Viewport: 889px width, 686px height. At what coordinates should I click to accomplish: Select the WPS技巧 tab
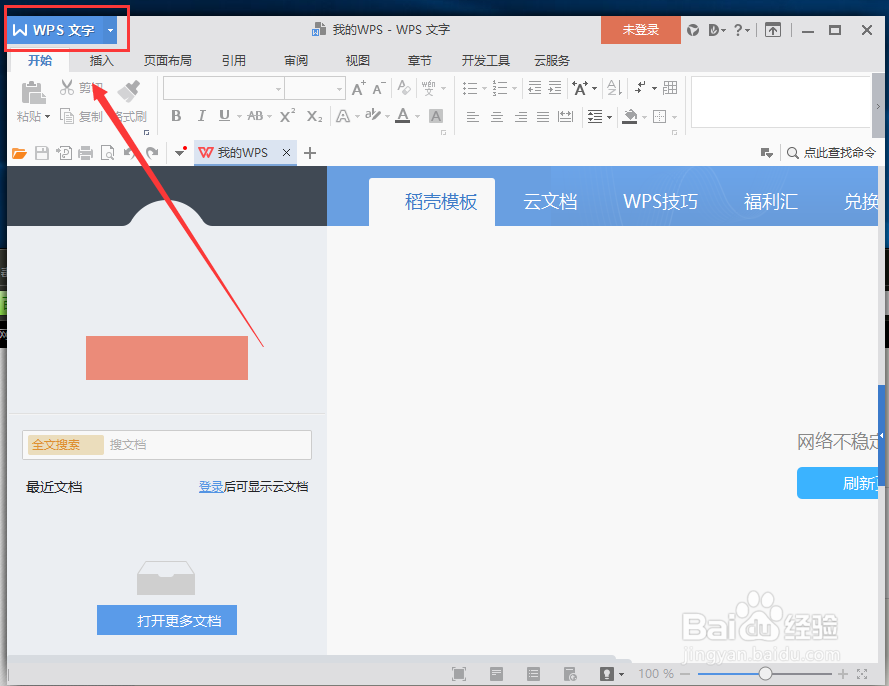661,202
